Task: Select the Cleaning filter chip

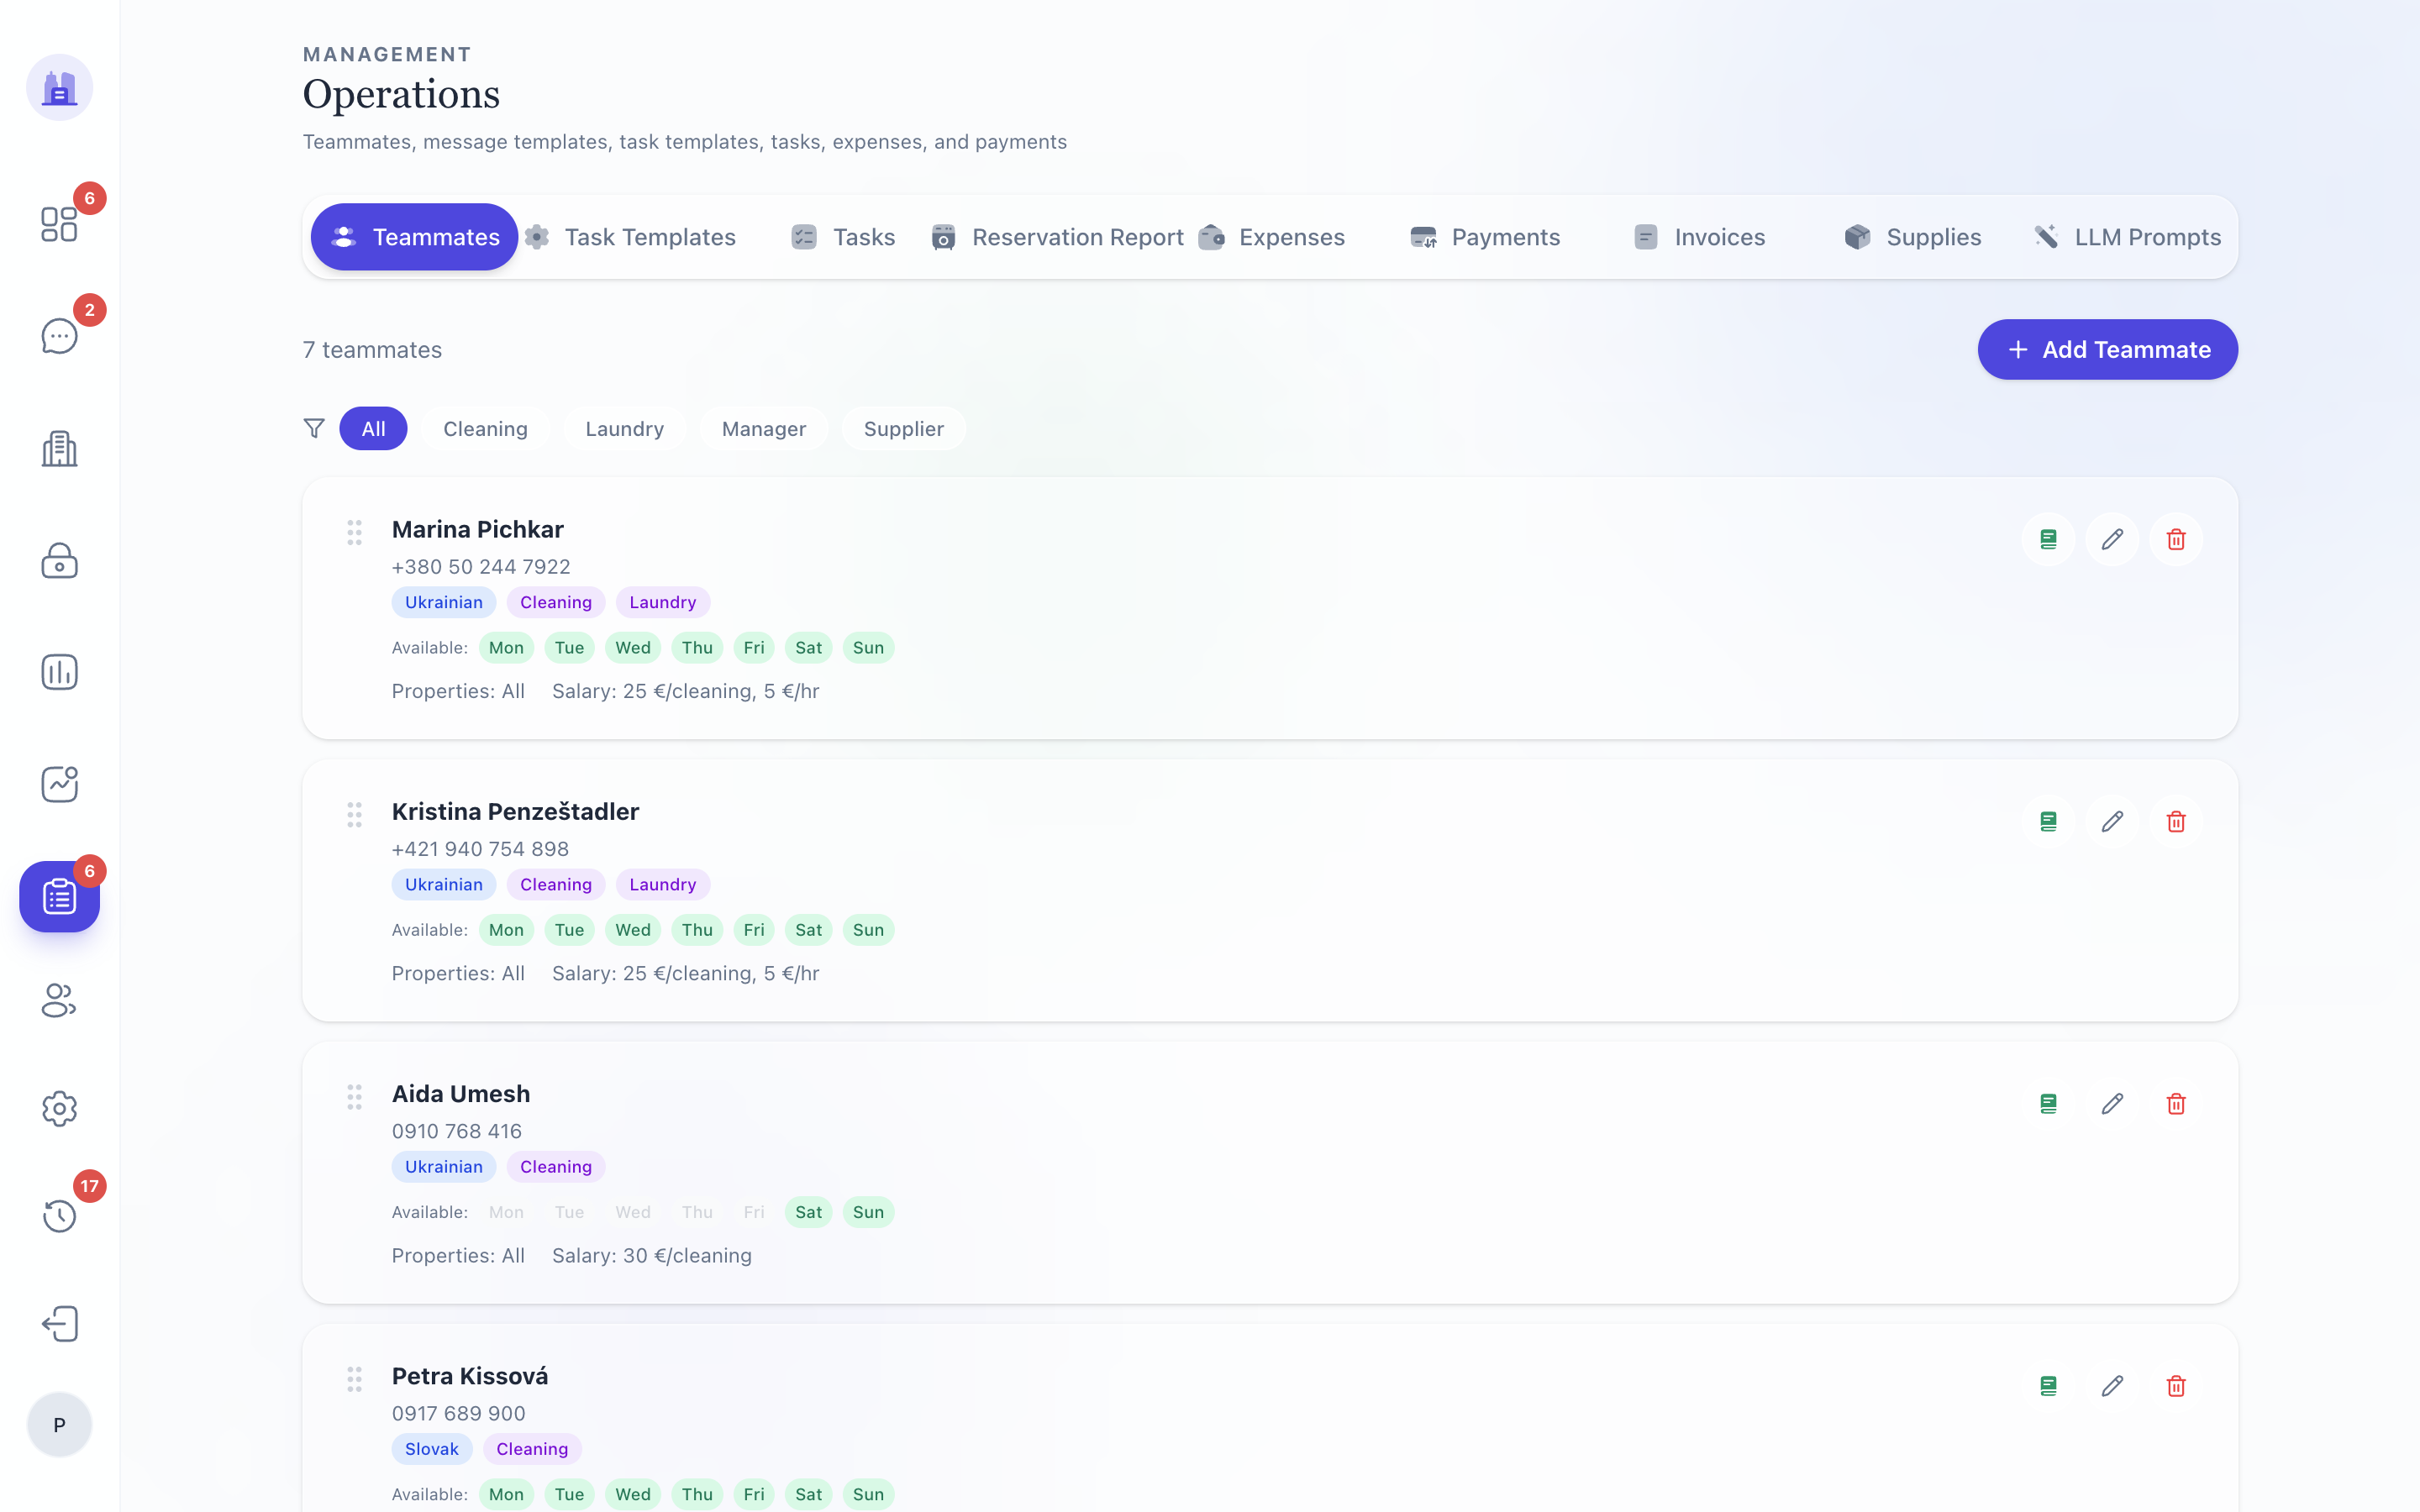Action: [485, 429]
